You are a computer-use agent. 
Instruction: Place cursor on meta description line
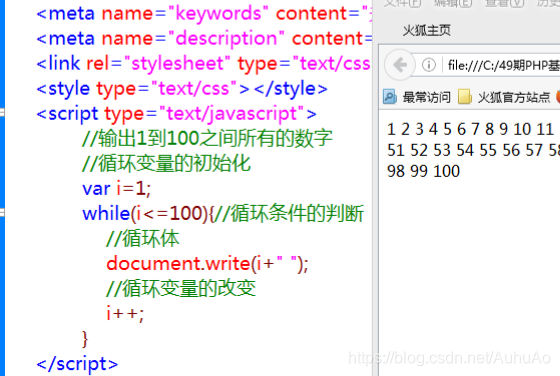click(204, 39)
